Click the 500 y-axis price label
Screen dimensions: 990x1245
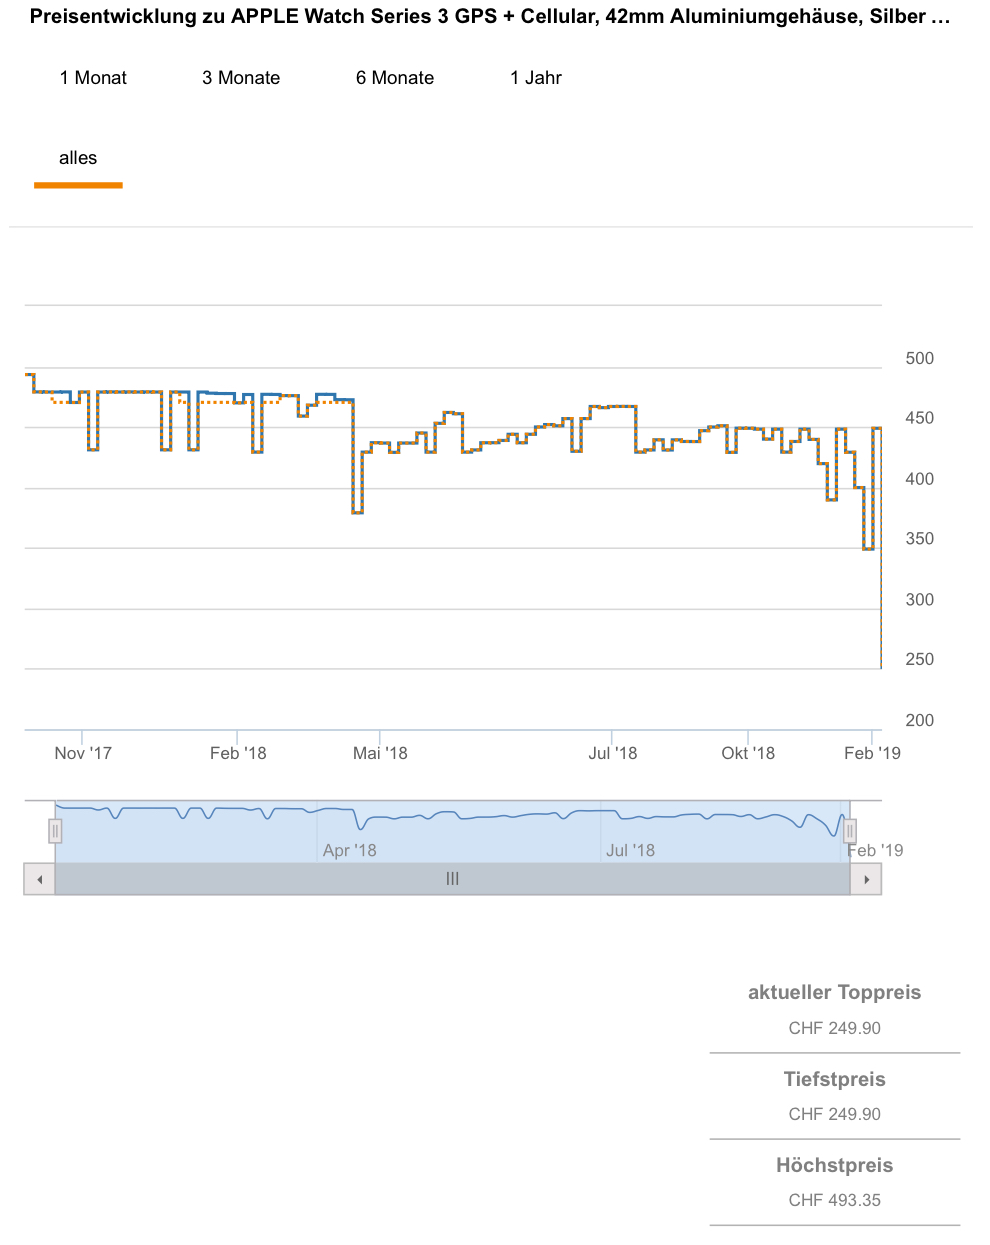919,358
